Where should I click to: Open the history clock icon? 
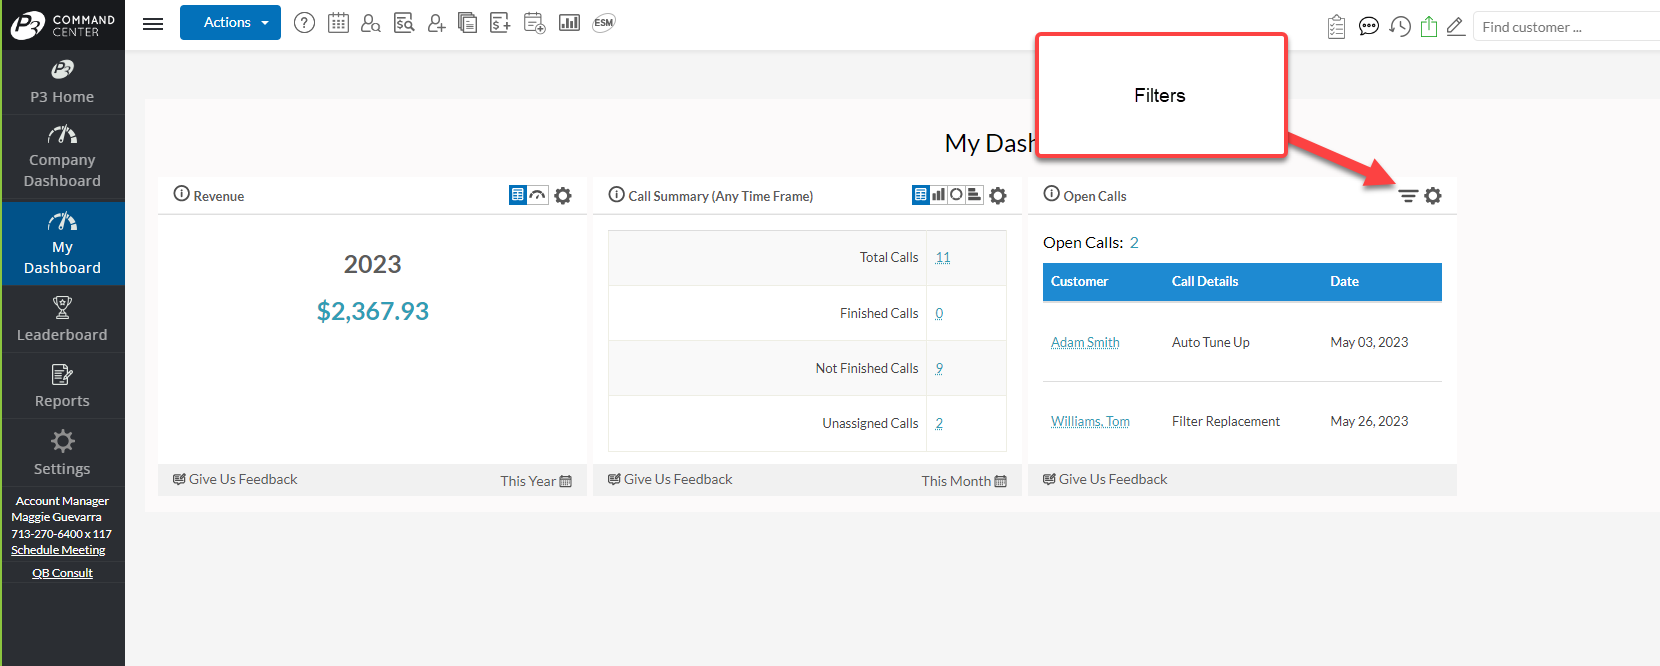coord(1400,27)
